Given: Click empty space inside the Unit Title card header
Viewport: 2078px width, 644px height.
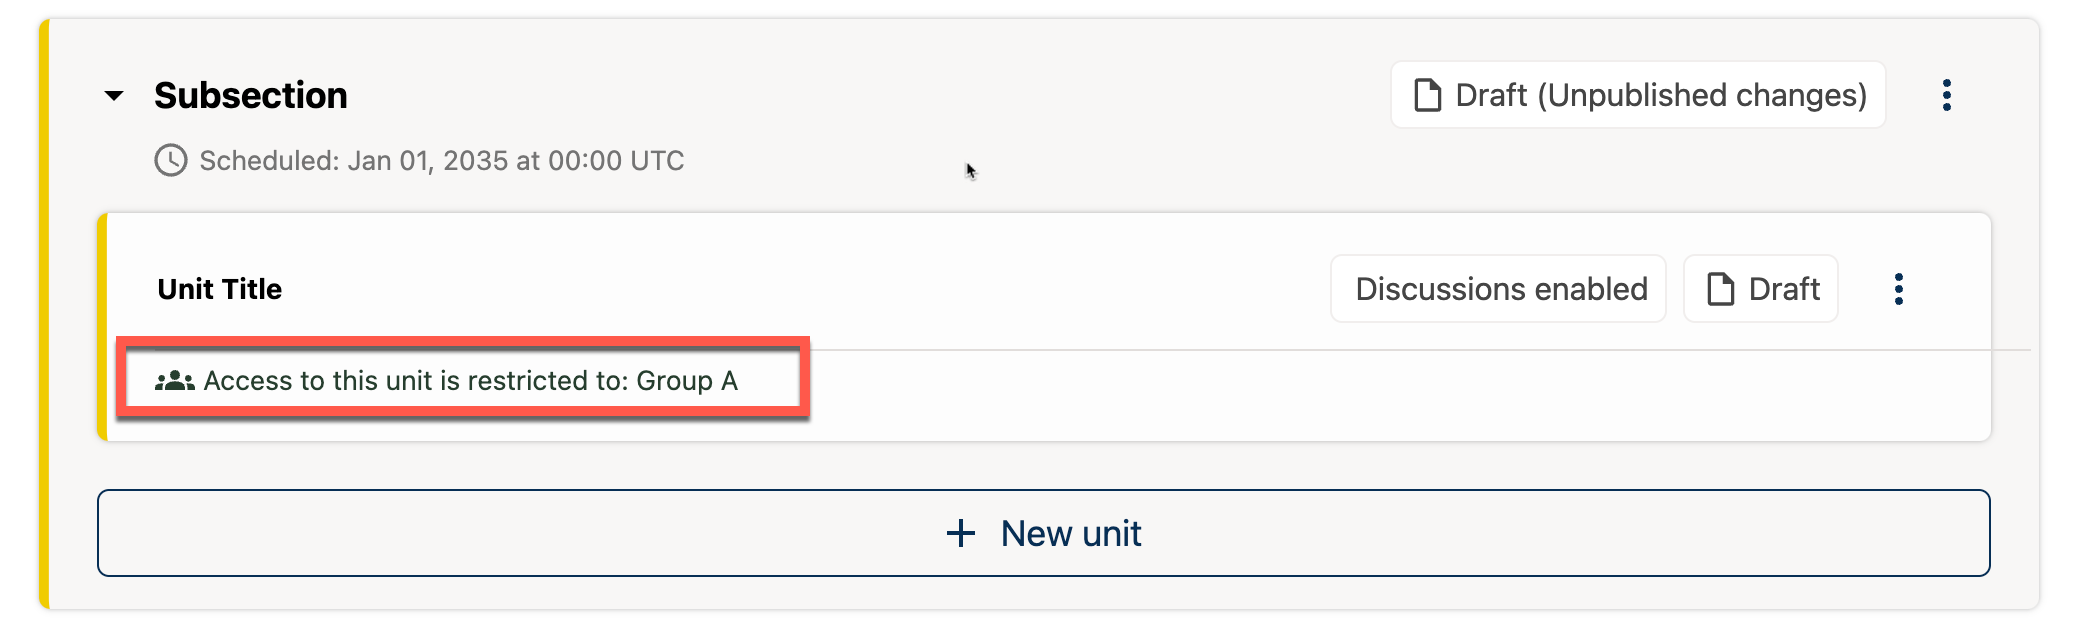Looking at the screenshot, I should click(800, 289).
